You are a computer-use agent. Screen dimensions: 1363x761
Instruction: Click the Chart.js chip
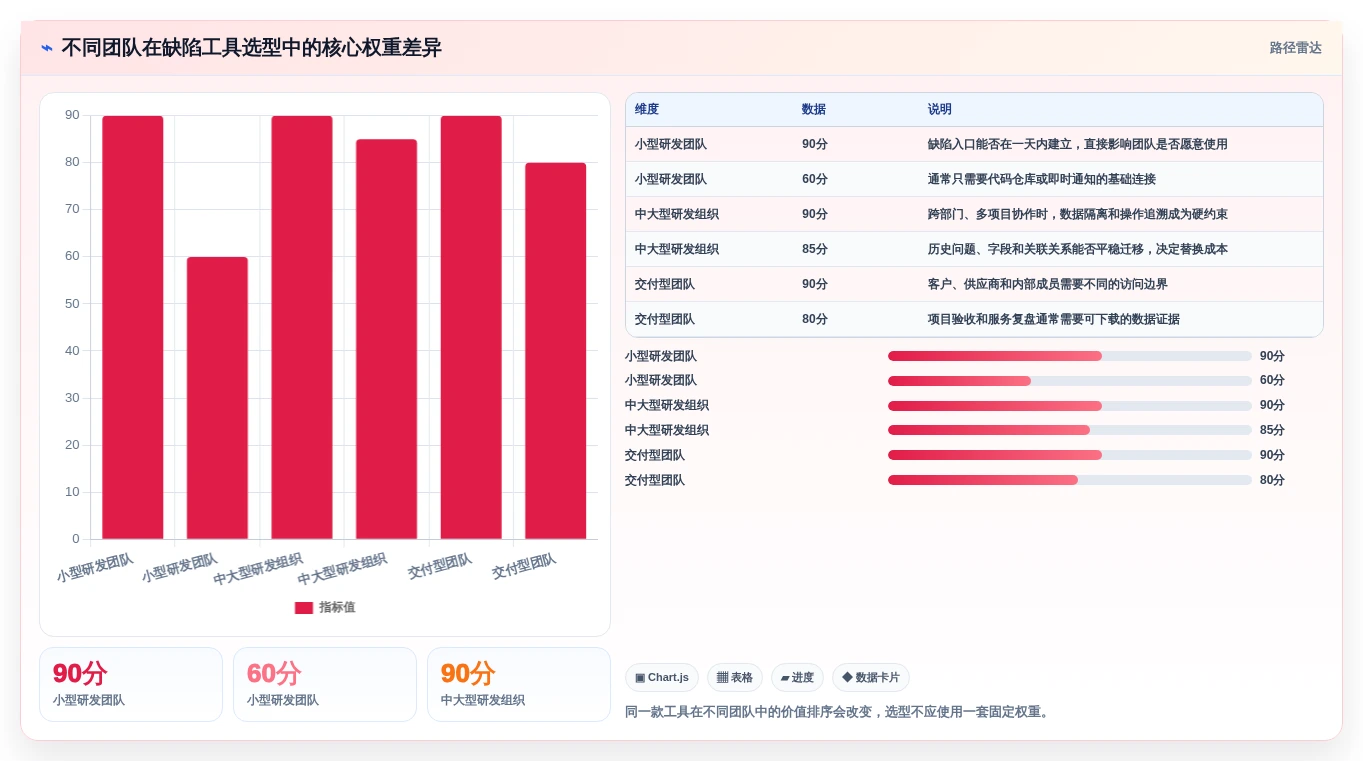point(662,678)
